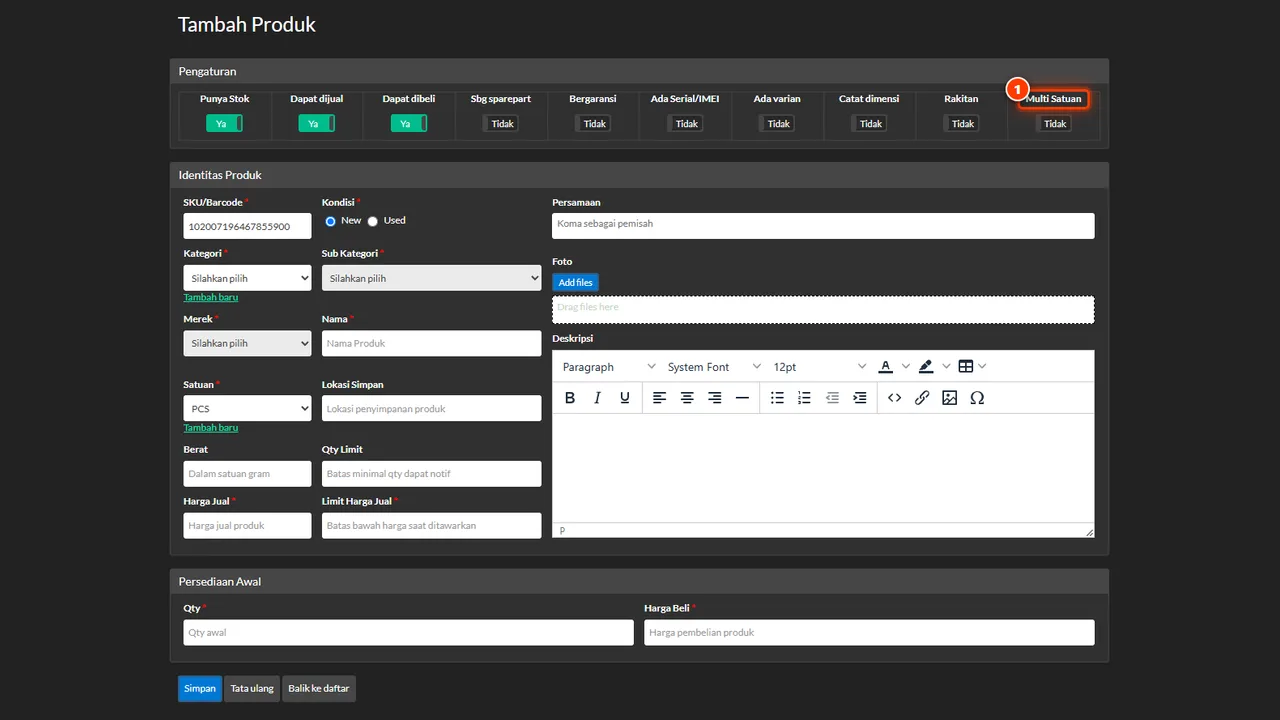The image size is (1280, 720).
Task: Apply underline formatting in editor
Action: point(625,398)
